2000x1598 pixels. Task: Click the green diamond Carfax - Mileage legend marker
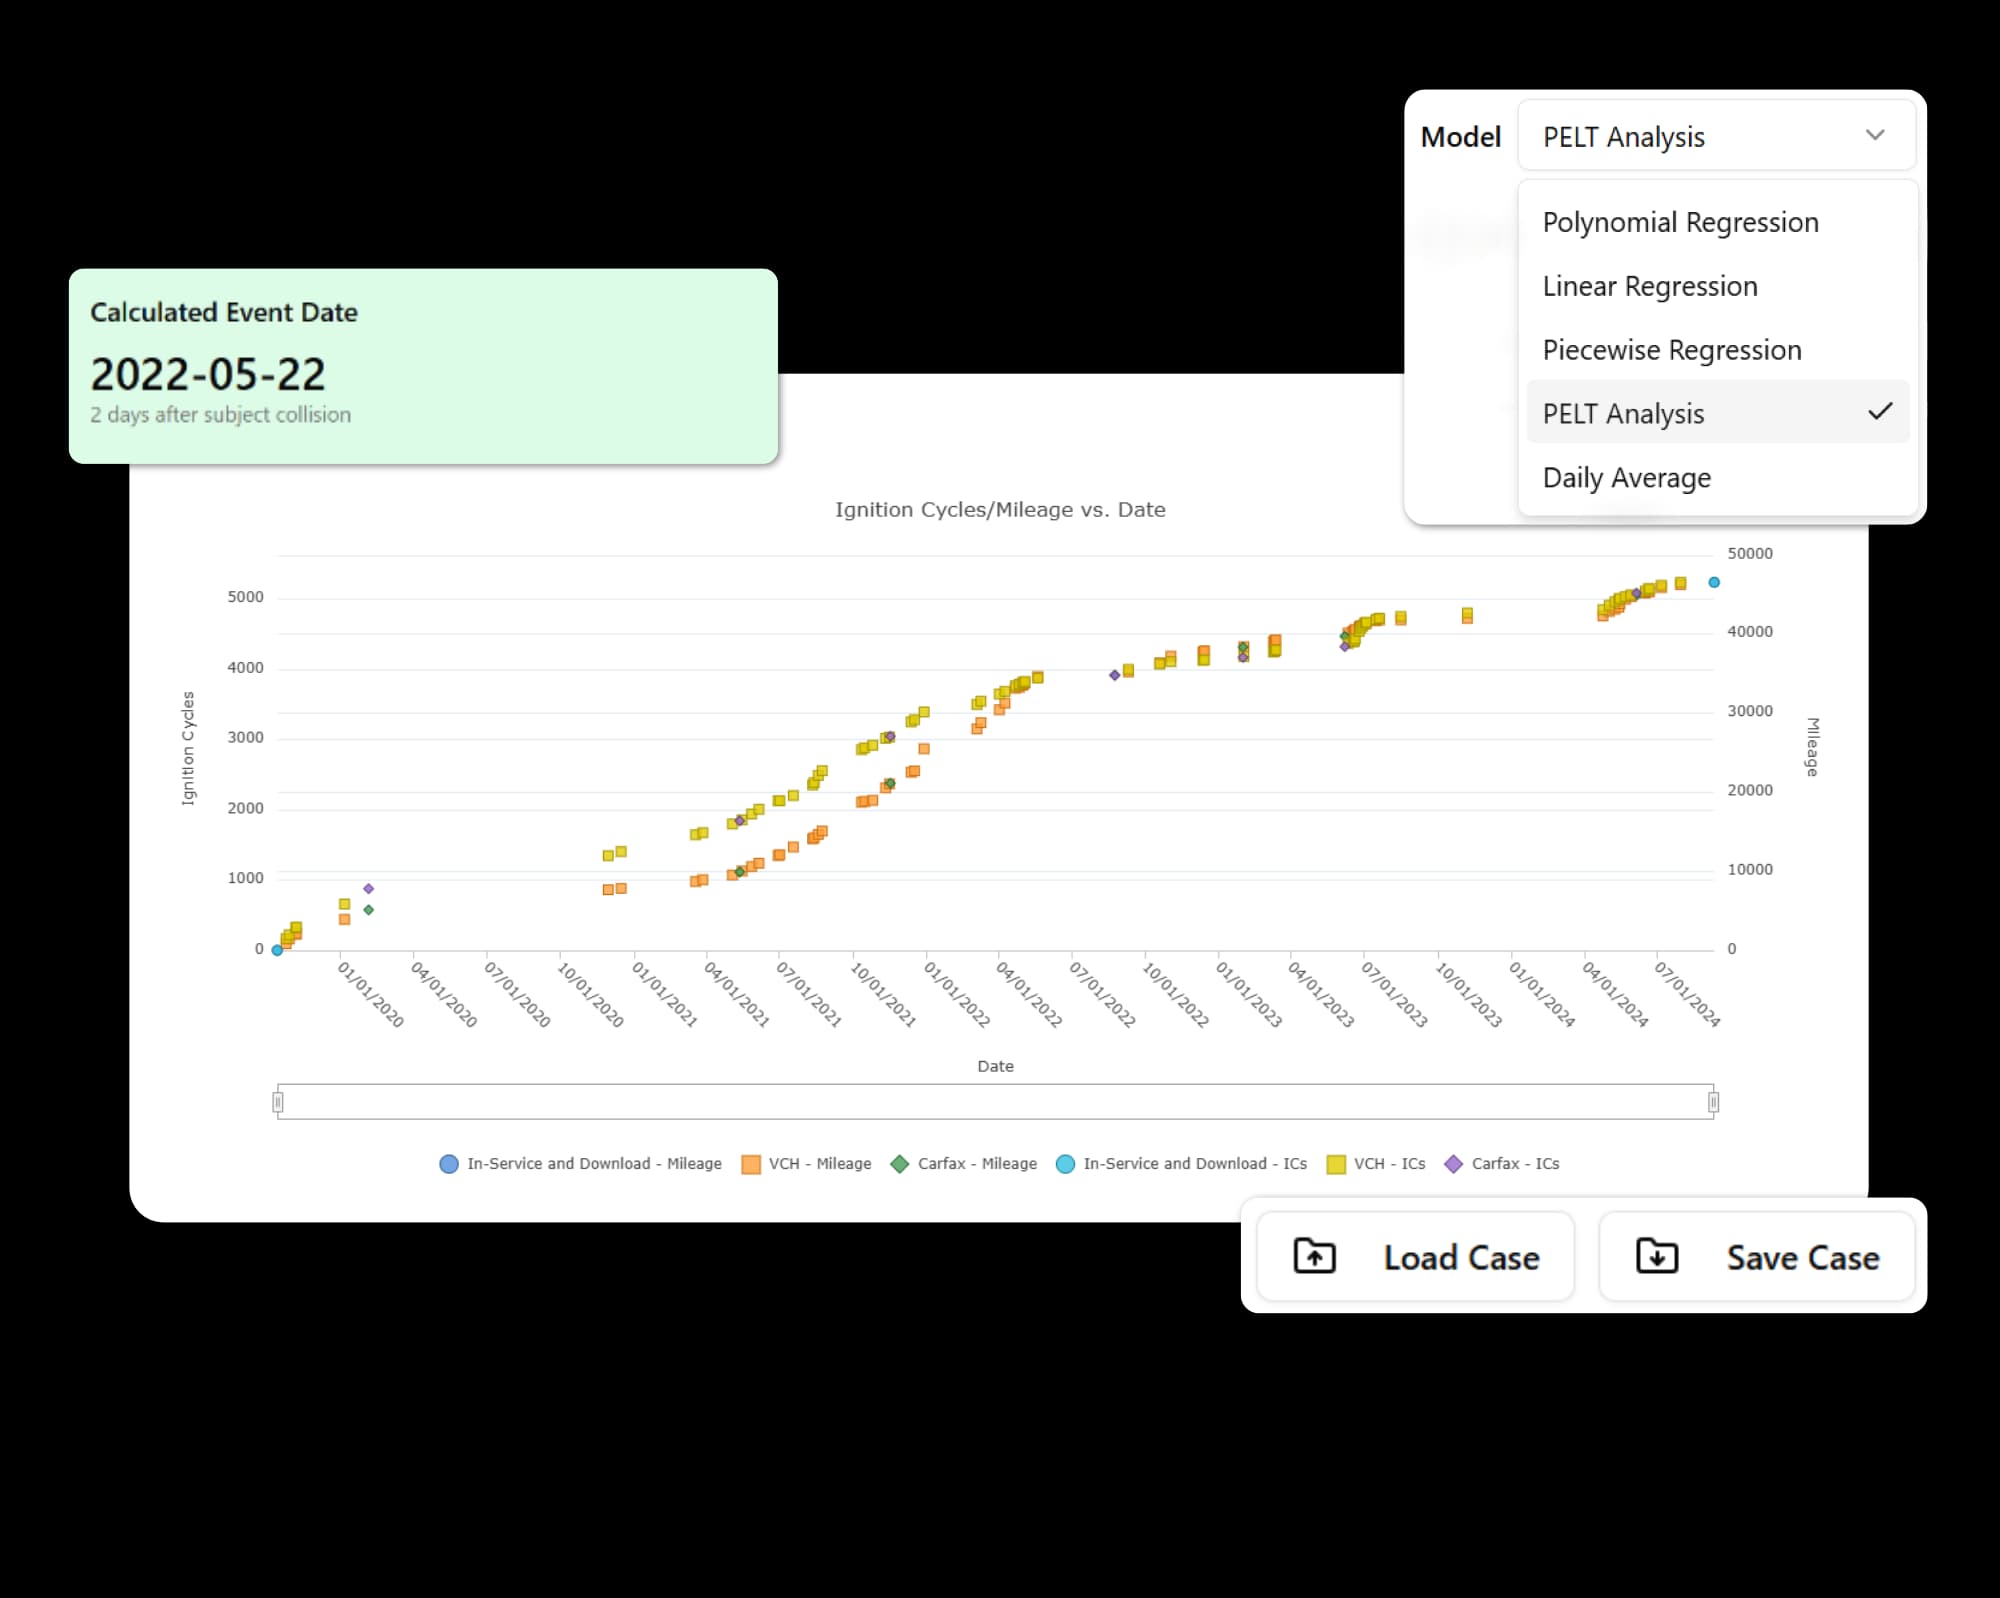[898, 1164]
